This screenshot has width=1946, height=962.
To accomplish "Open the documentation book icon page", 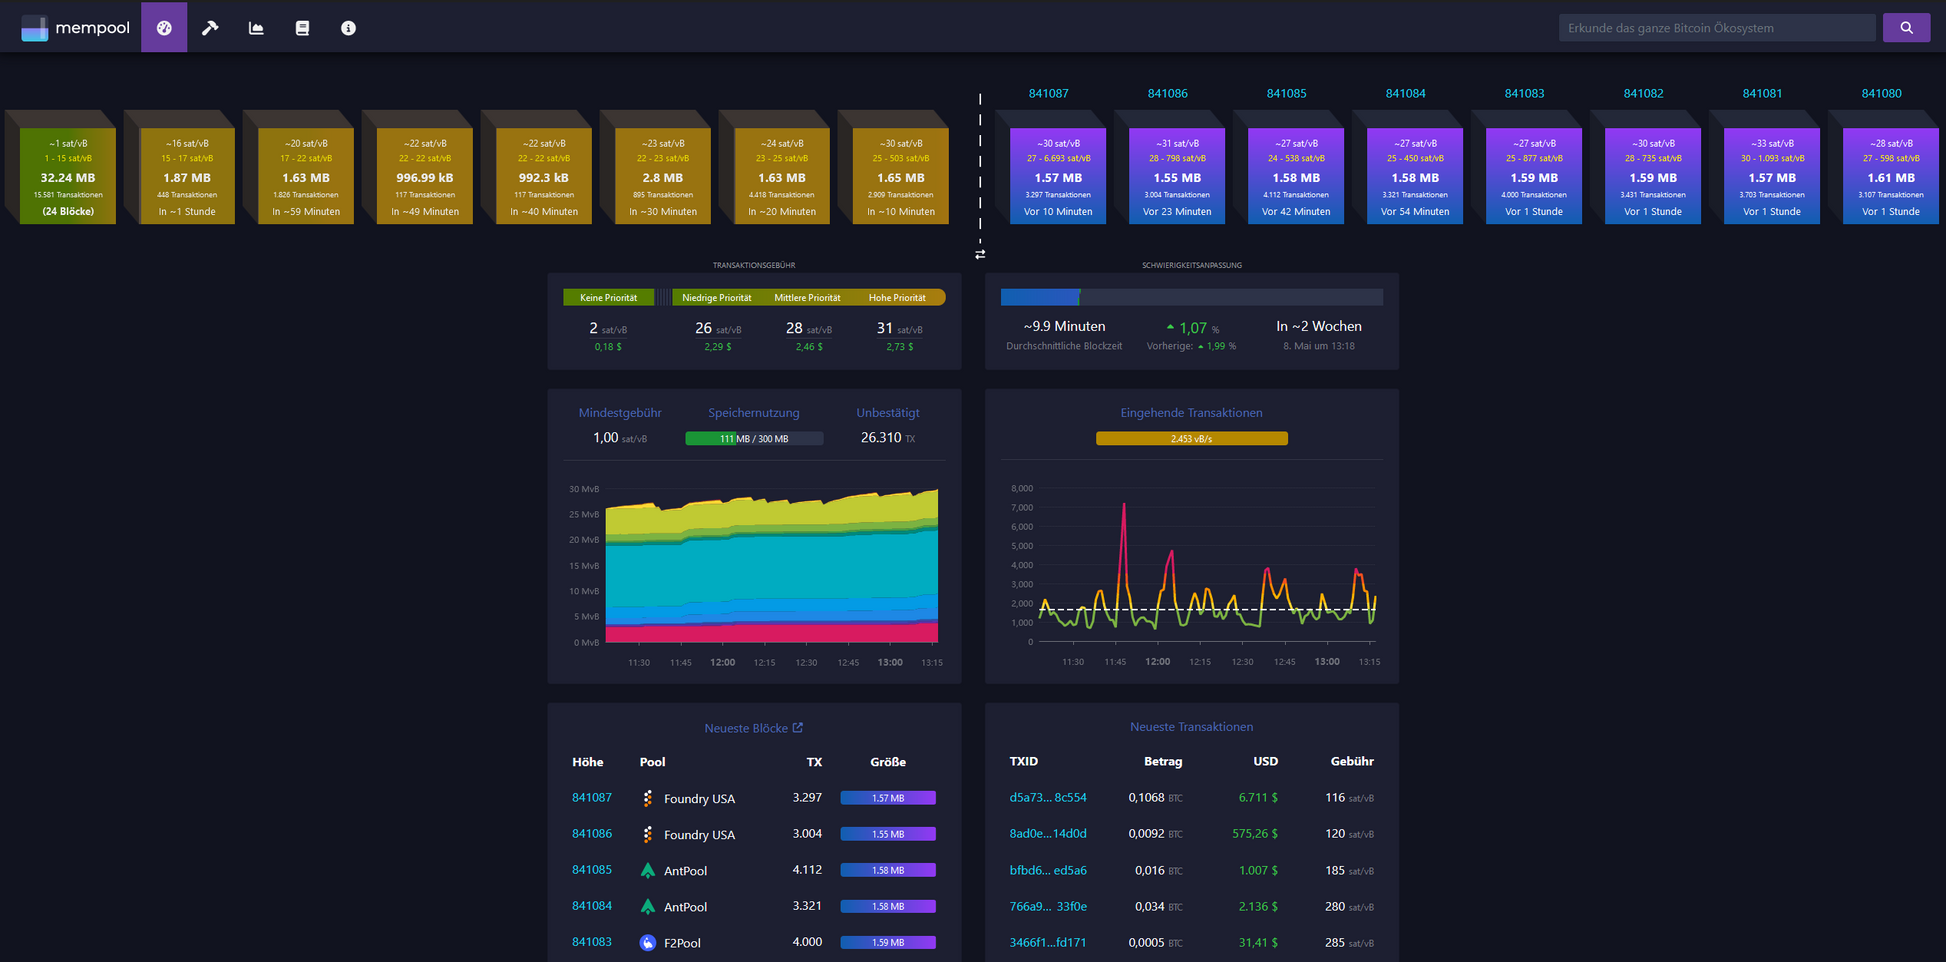I will (x=302, y=28).
